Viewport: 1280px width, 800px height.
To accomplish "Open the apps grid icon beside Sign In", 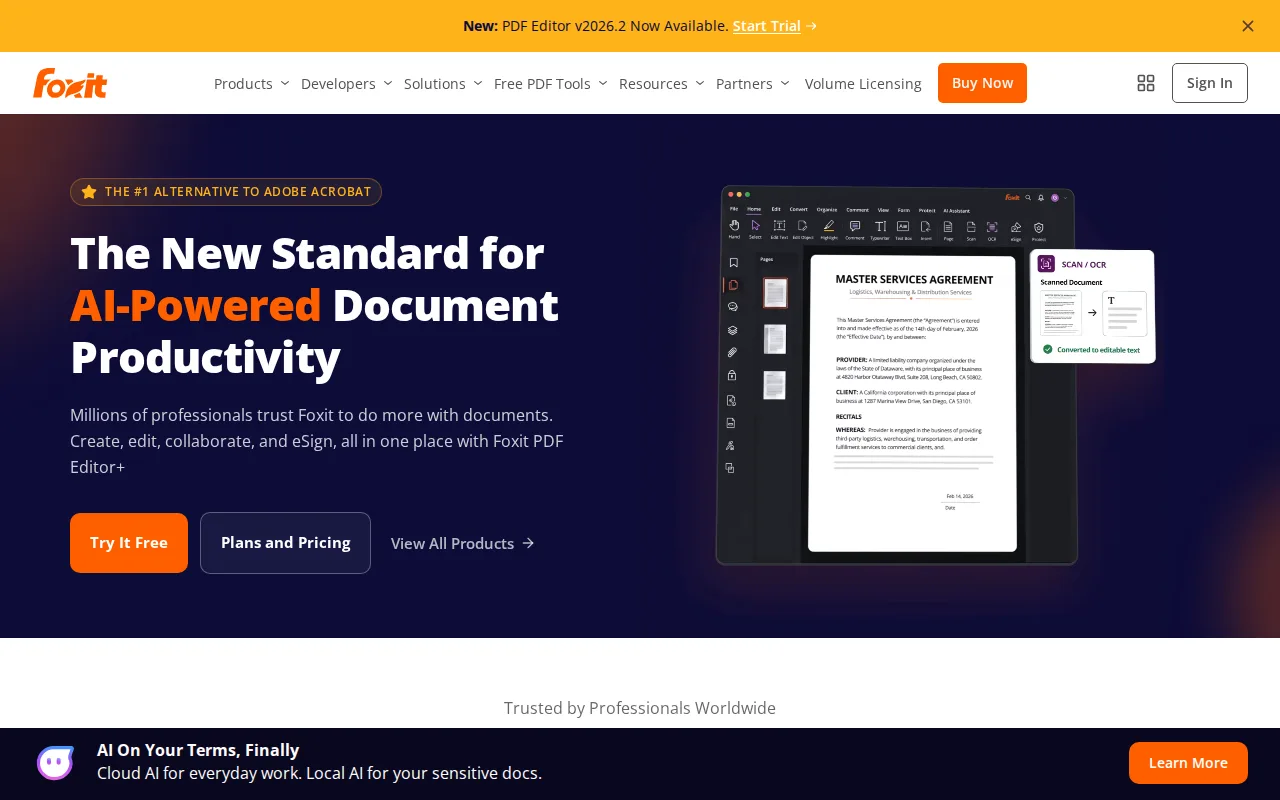I will [x=1146, y=83].
